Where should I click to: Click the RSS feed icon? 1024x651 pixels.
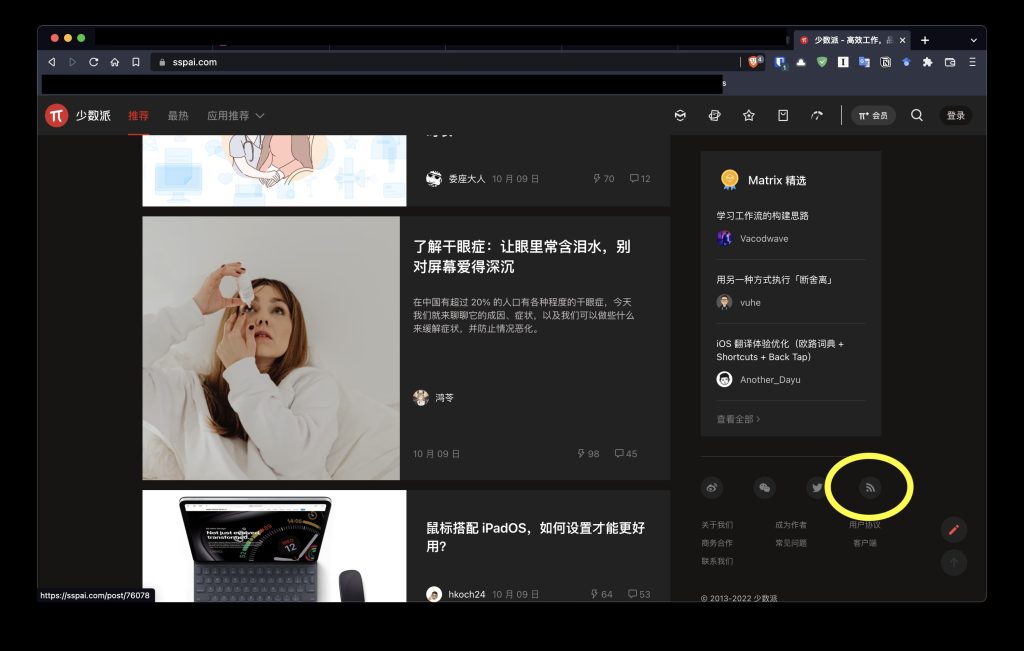(870, 488)
